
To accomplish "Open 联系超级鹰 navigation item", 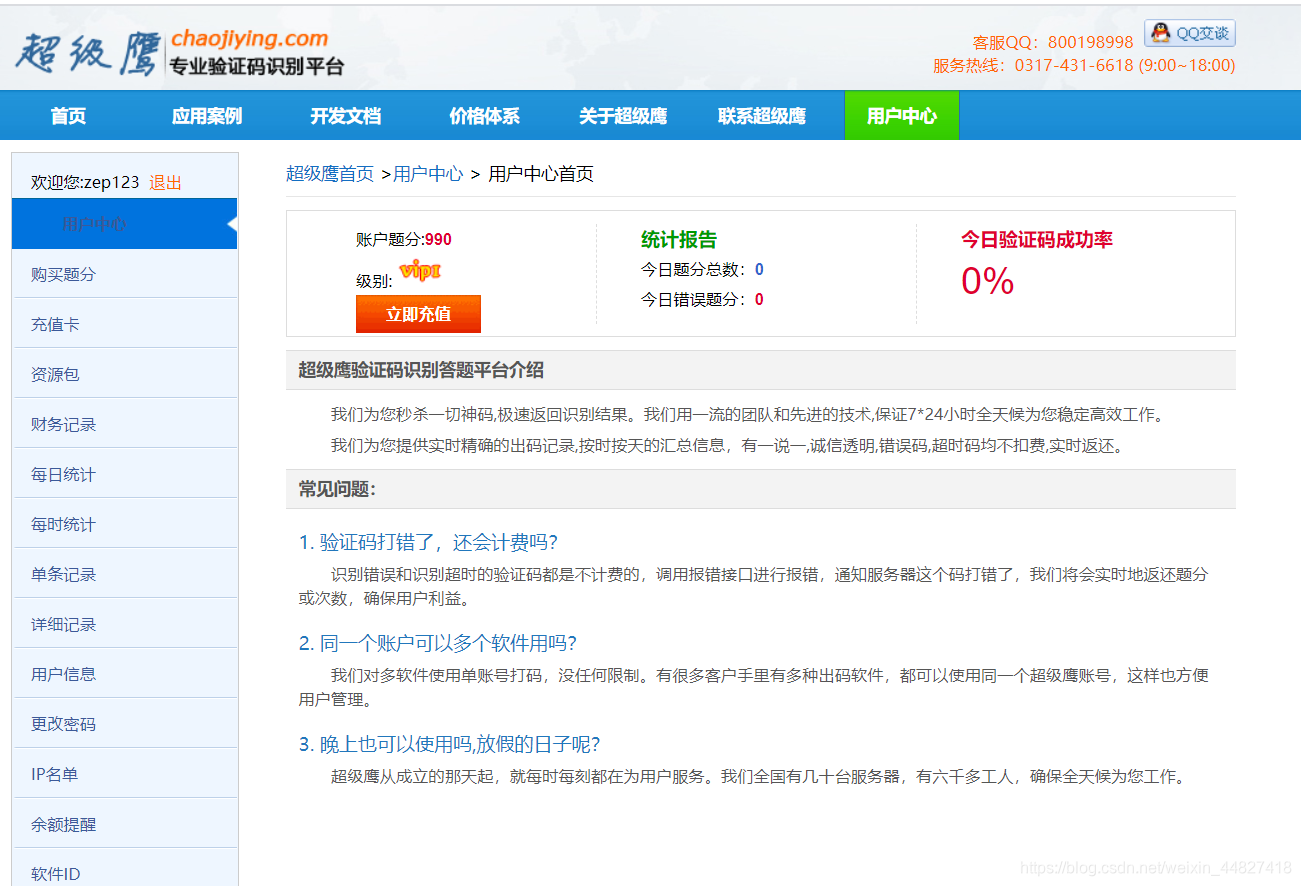I will click(x=762, y=116).
